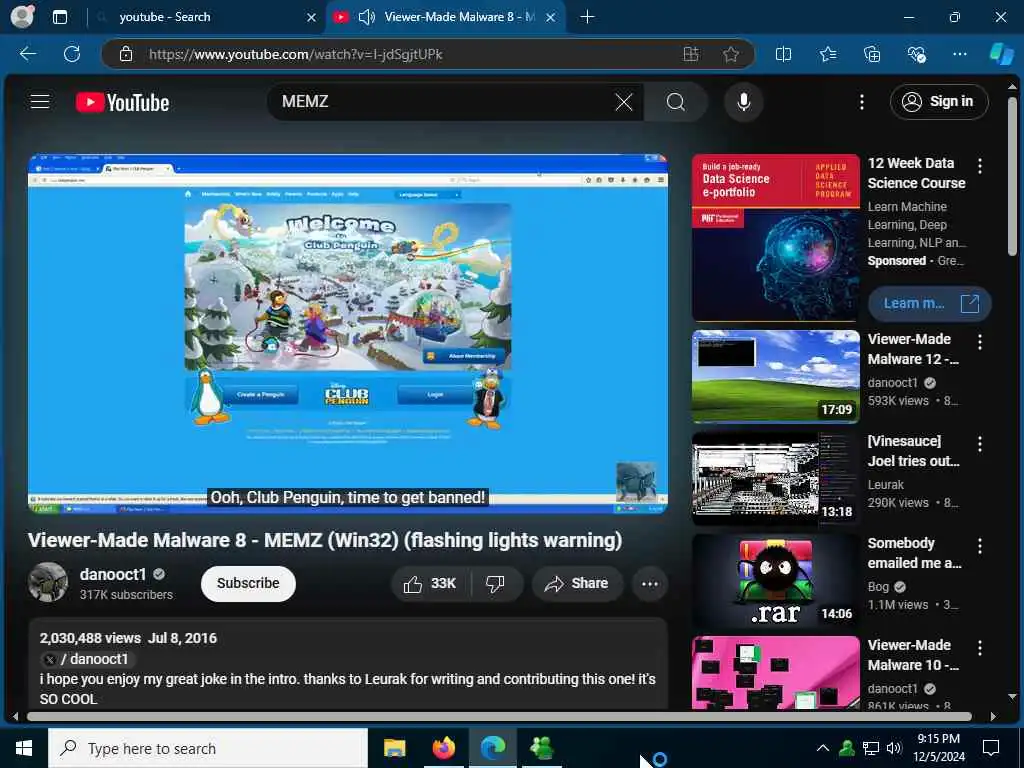Screen dimensions: 1024x768
Task: Share the video
Action: click(x=577, y=583)
